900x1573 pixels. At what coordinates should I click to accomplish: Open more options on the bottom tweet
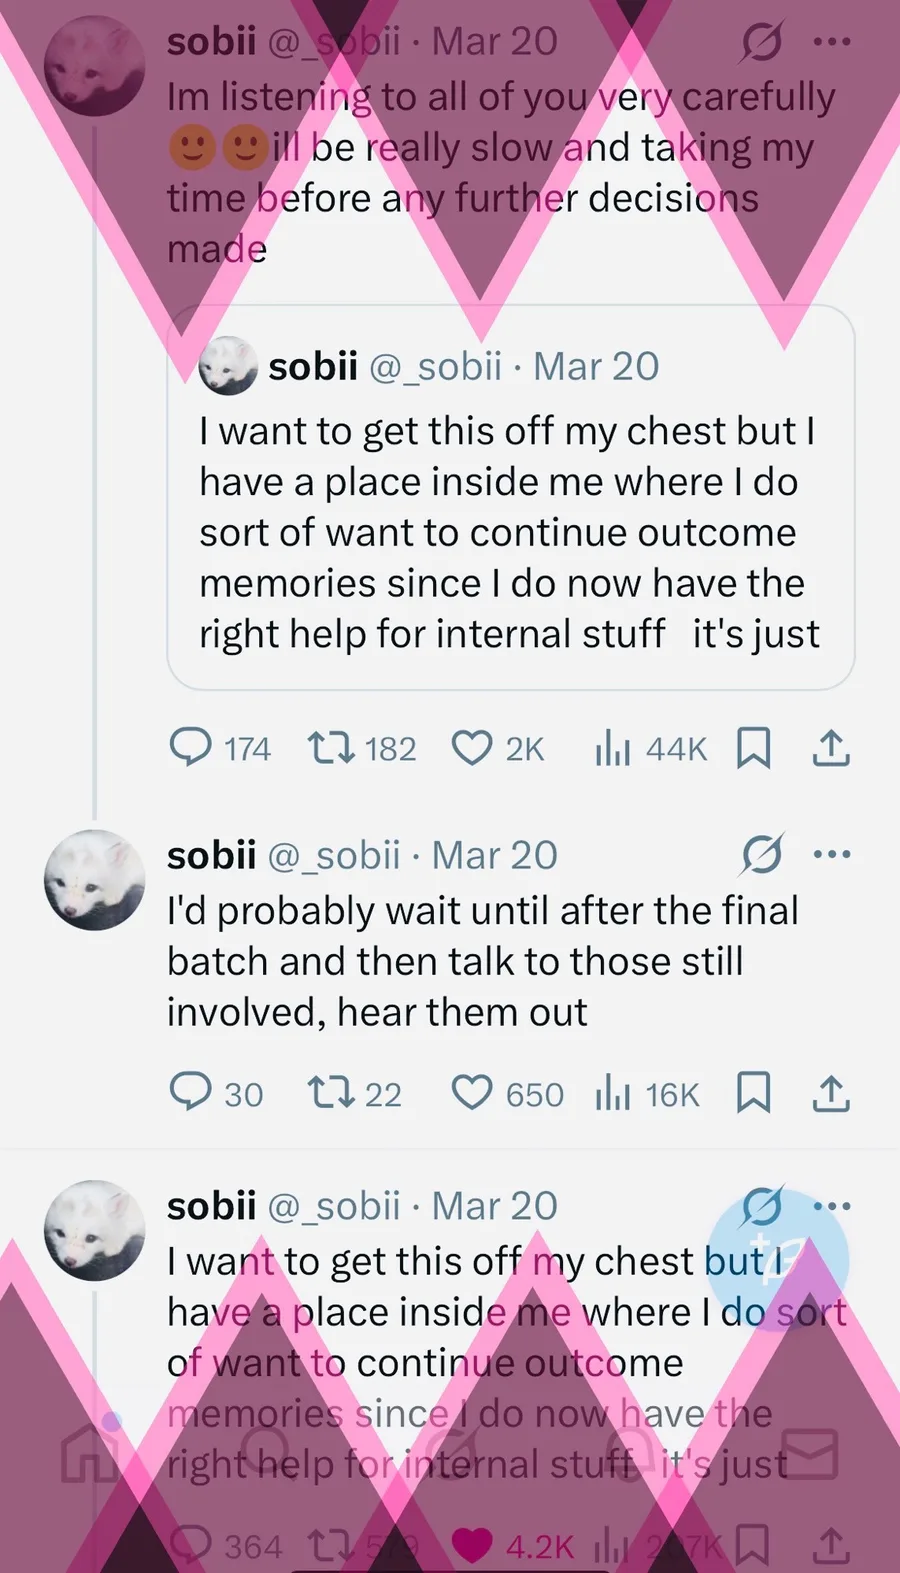832,1206
